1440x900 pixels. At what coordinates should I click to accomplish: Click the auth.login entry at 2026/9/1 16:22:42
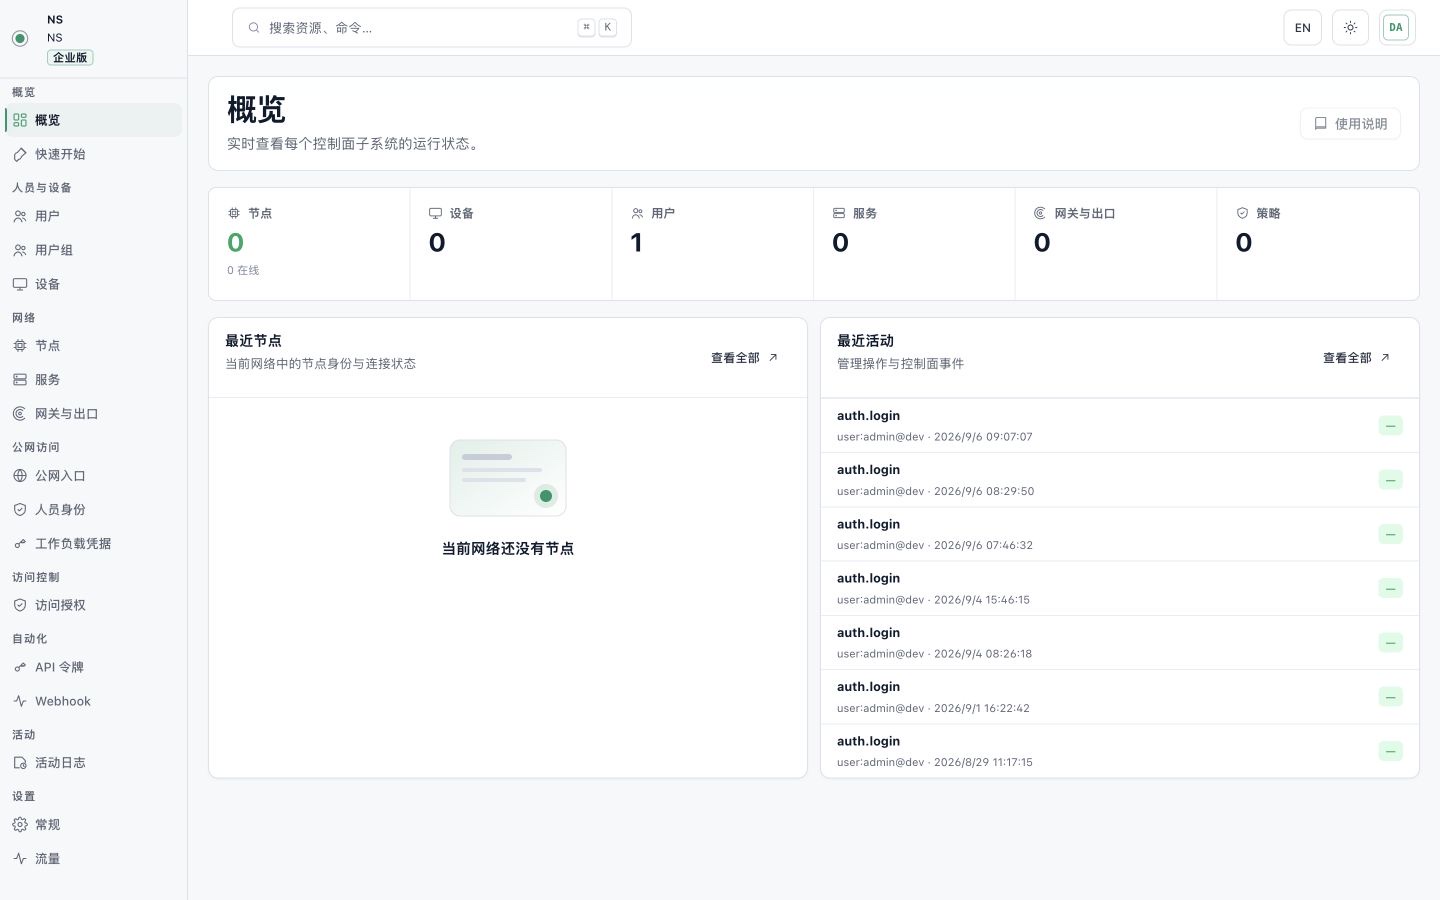click(x=1120, y=697)
